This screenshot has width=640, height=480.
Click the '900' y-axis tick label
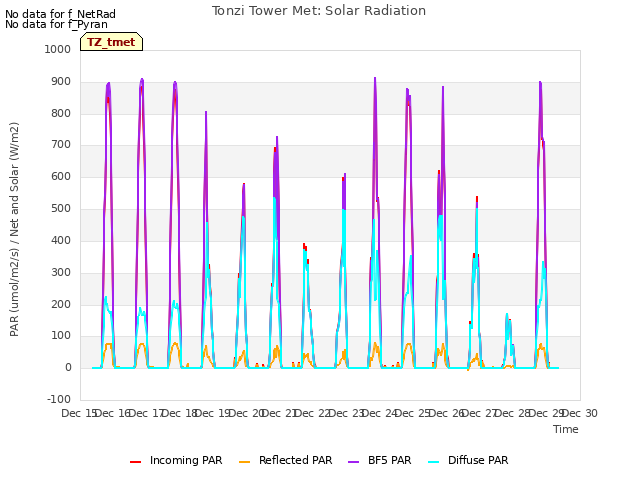[x=61, y=81]
